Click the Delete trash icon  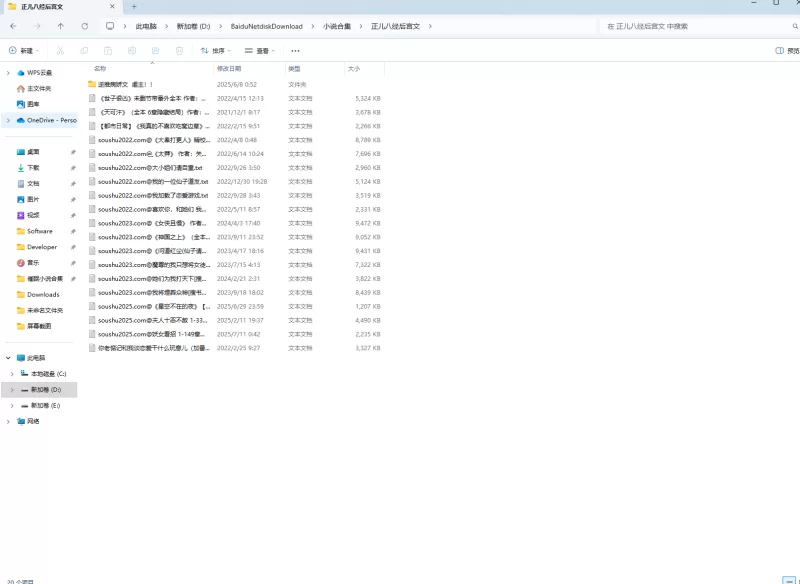coord(179,50)
